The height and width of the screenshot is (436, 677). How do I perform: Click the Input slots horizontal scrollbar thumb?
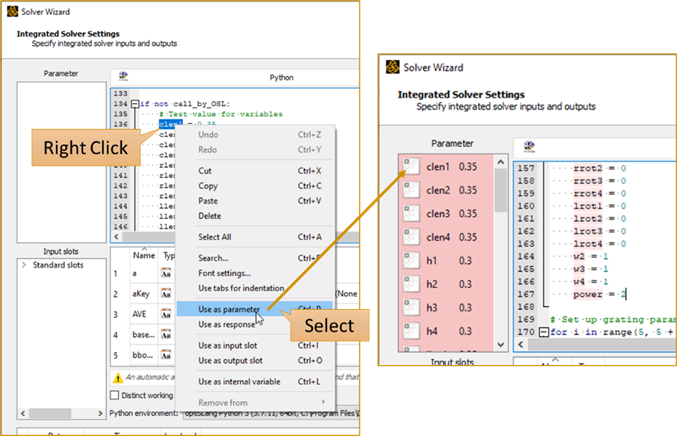(x=50, y=413)
